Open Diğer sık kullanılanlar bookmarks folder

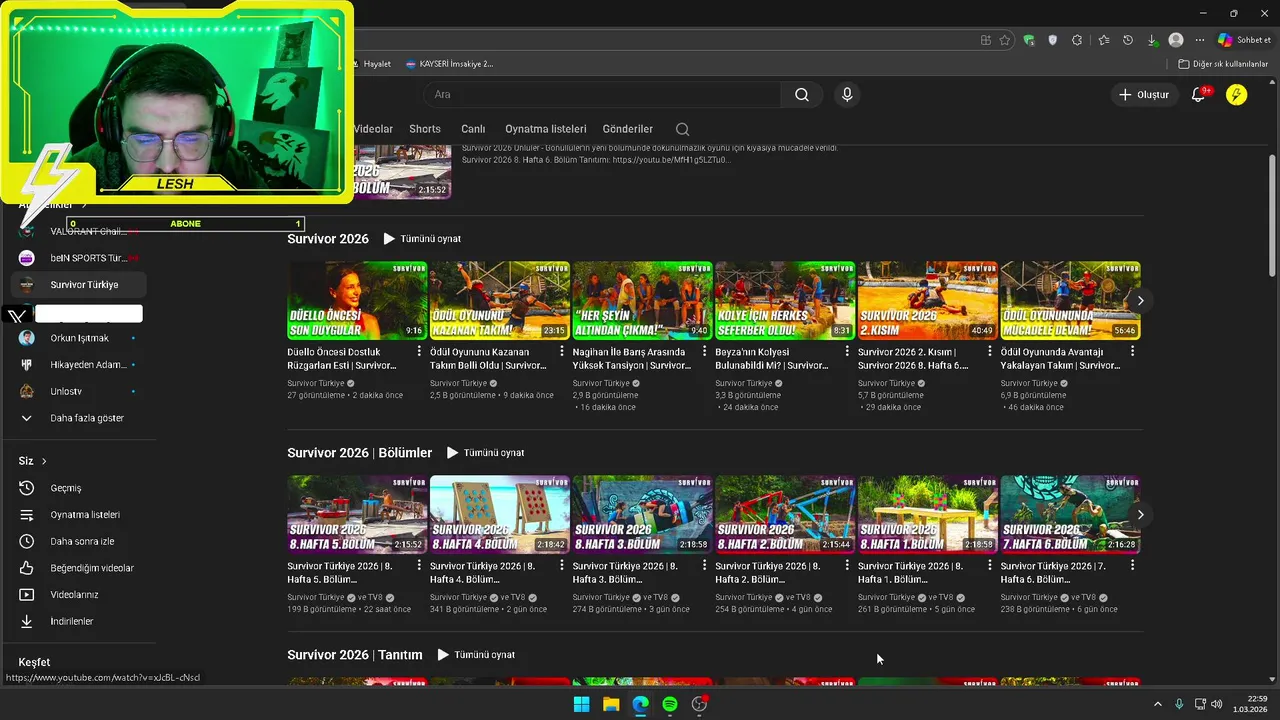[x=1223, y=64]
